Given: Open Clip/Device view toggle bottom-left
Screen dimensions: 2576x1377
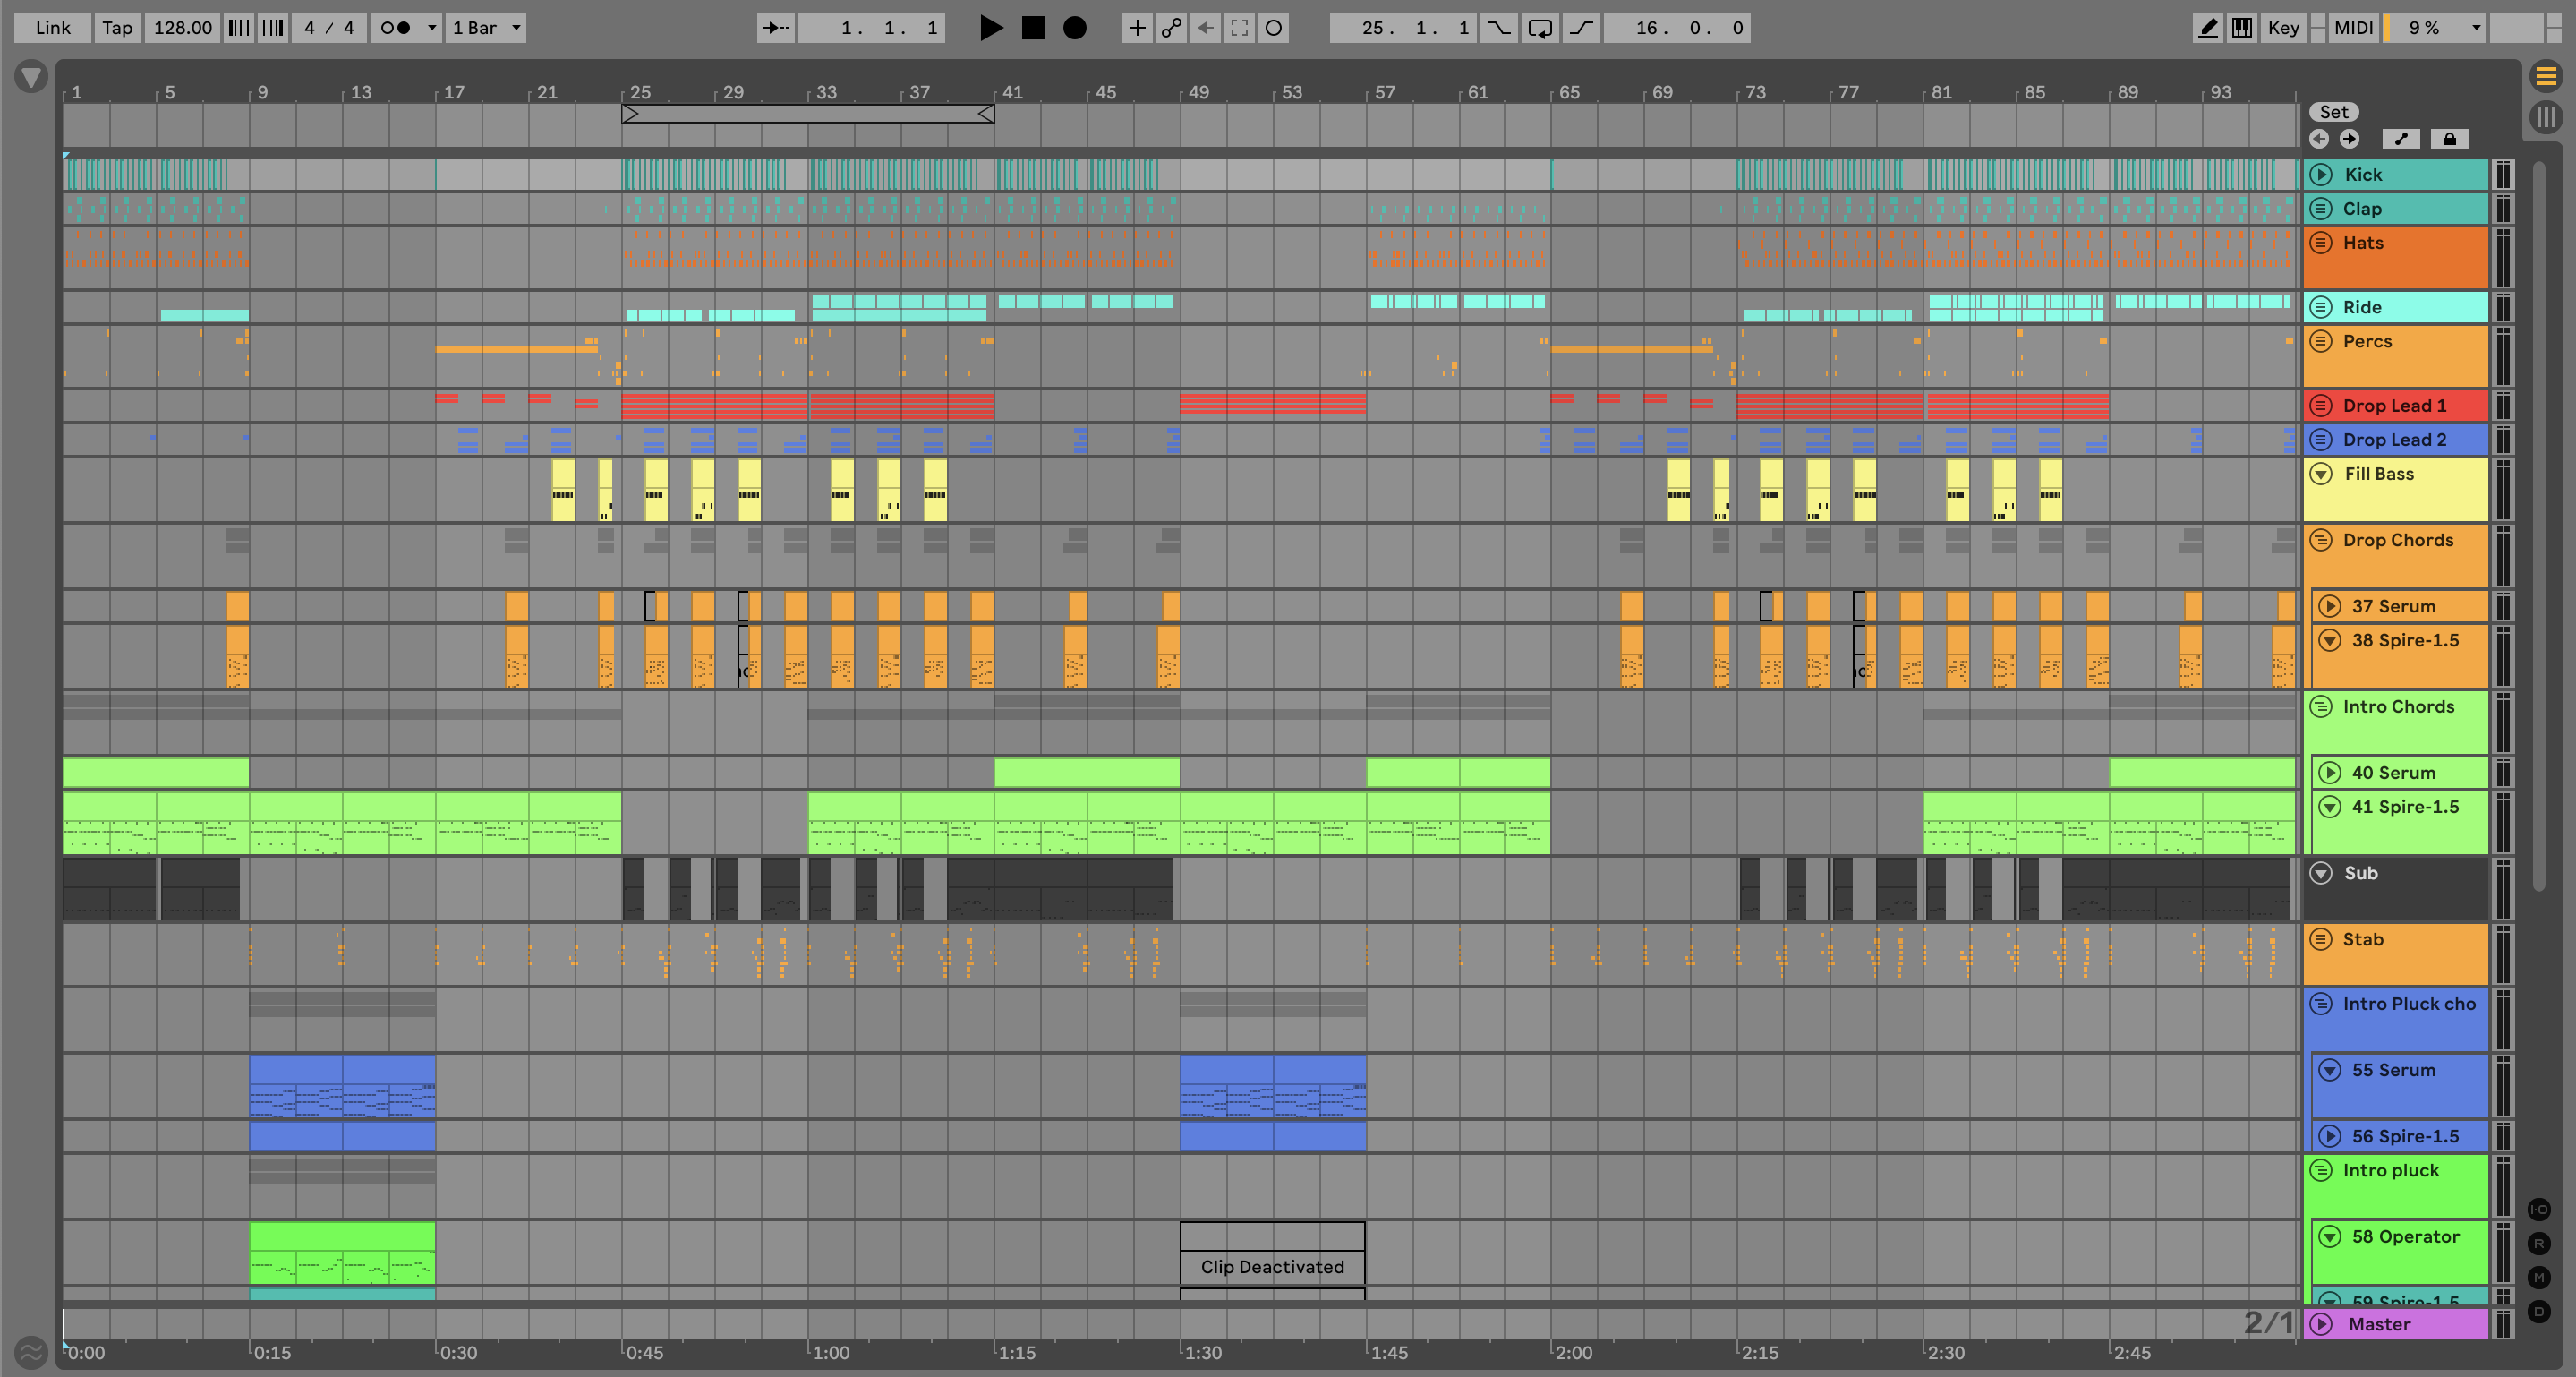Looking at the screenshot, I should 31,1353.
